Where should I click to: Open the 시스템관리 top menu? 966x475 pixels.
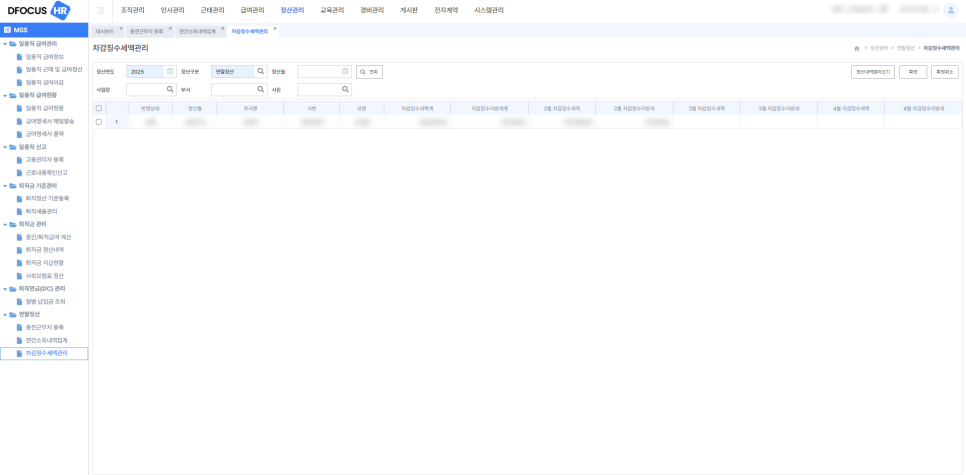(x=489, y=10)
